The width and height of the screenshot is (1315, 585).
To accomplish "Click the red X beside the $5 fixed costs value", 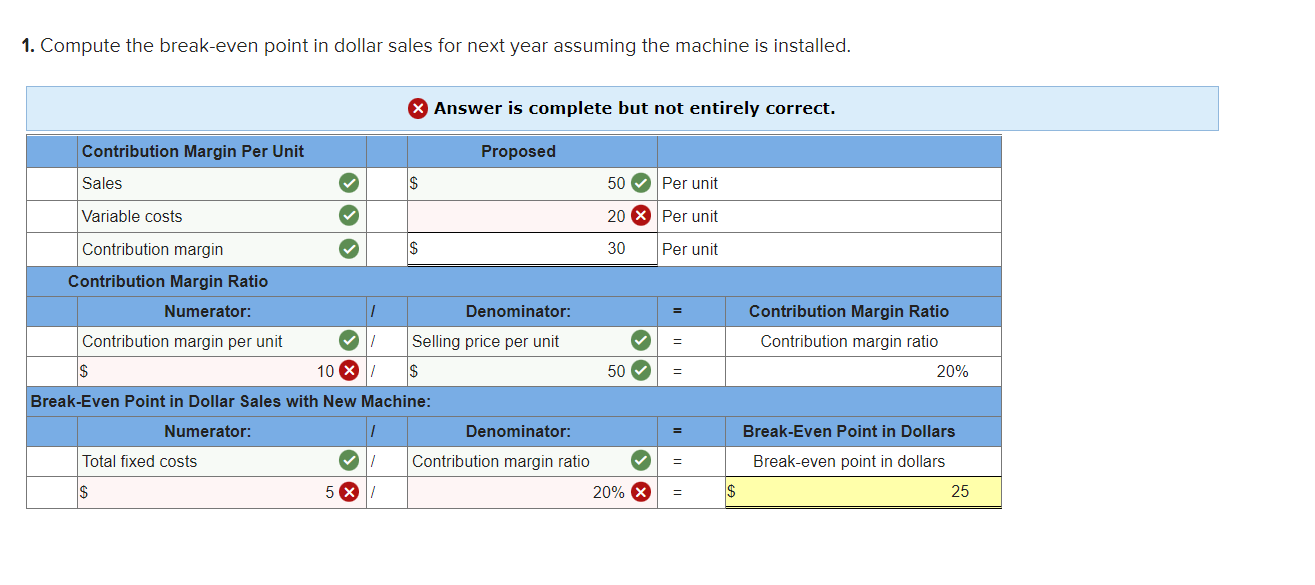I will [x=347, y=491].
